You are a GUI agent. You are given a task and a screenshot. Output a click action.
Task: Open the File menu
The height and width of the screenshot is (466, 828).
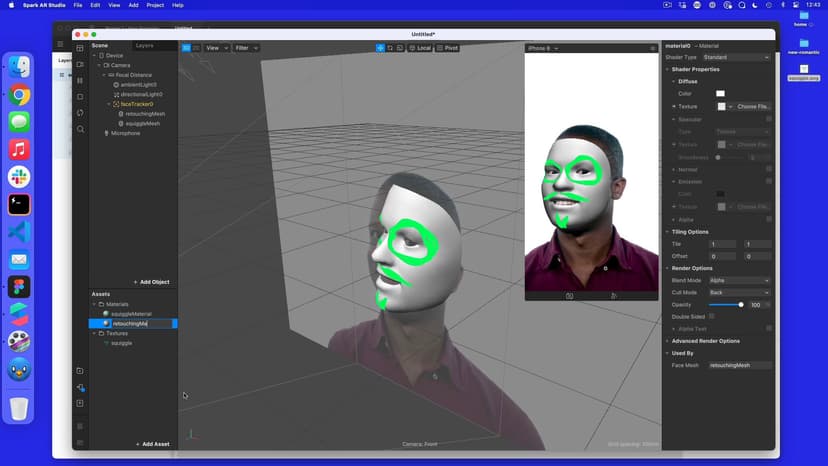(78, 5)
